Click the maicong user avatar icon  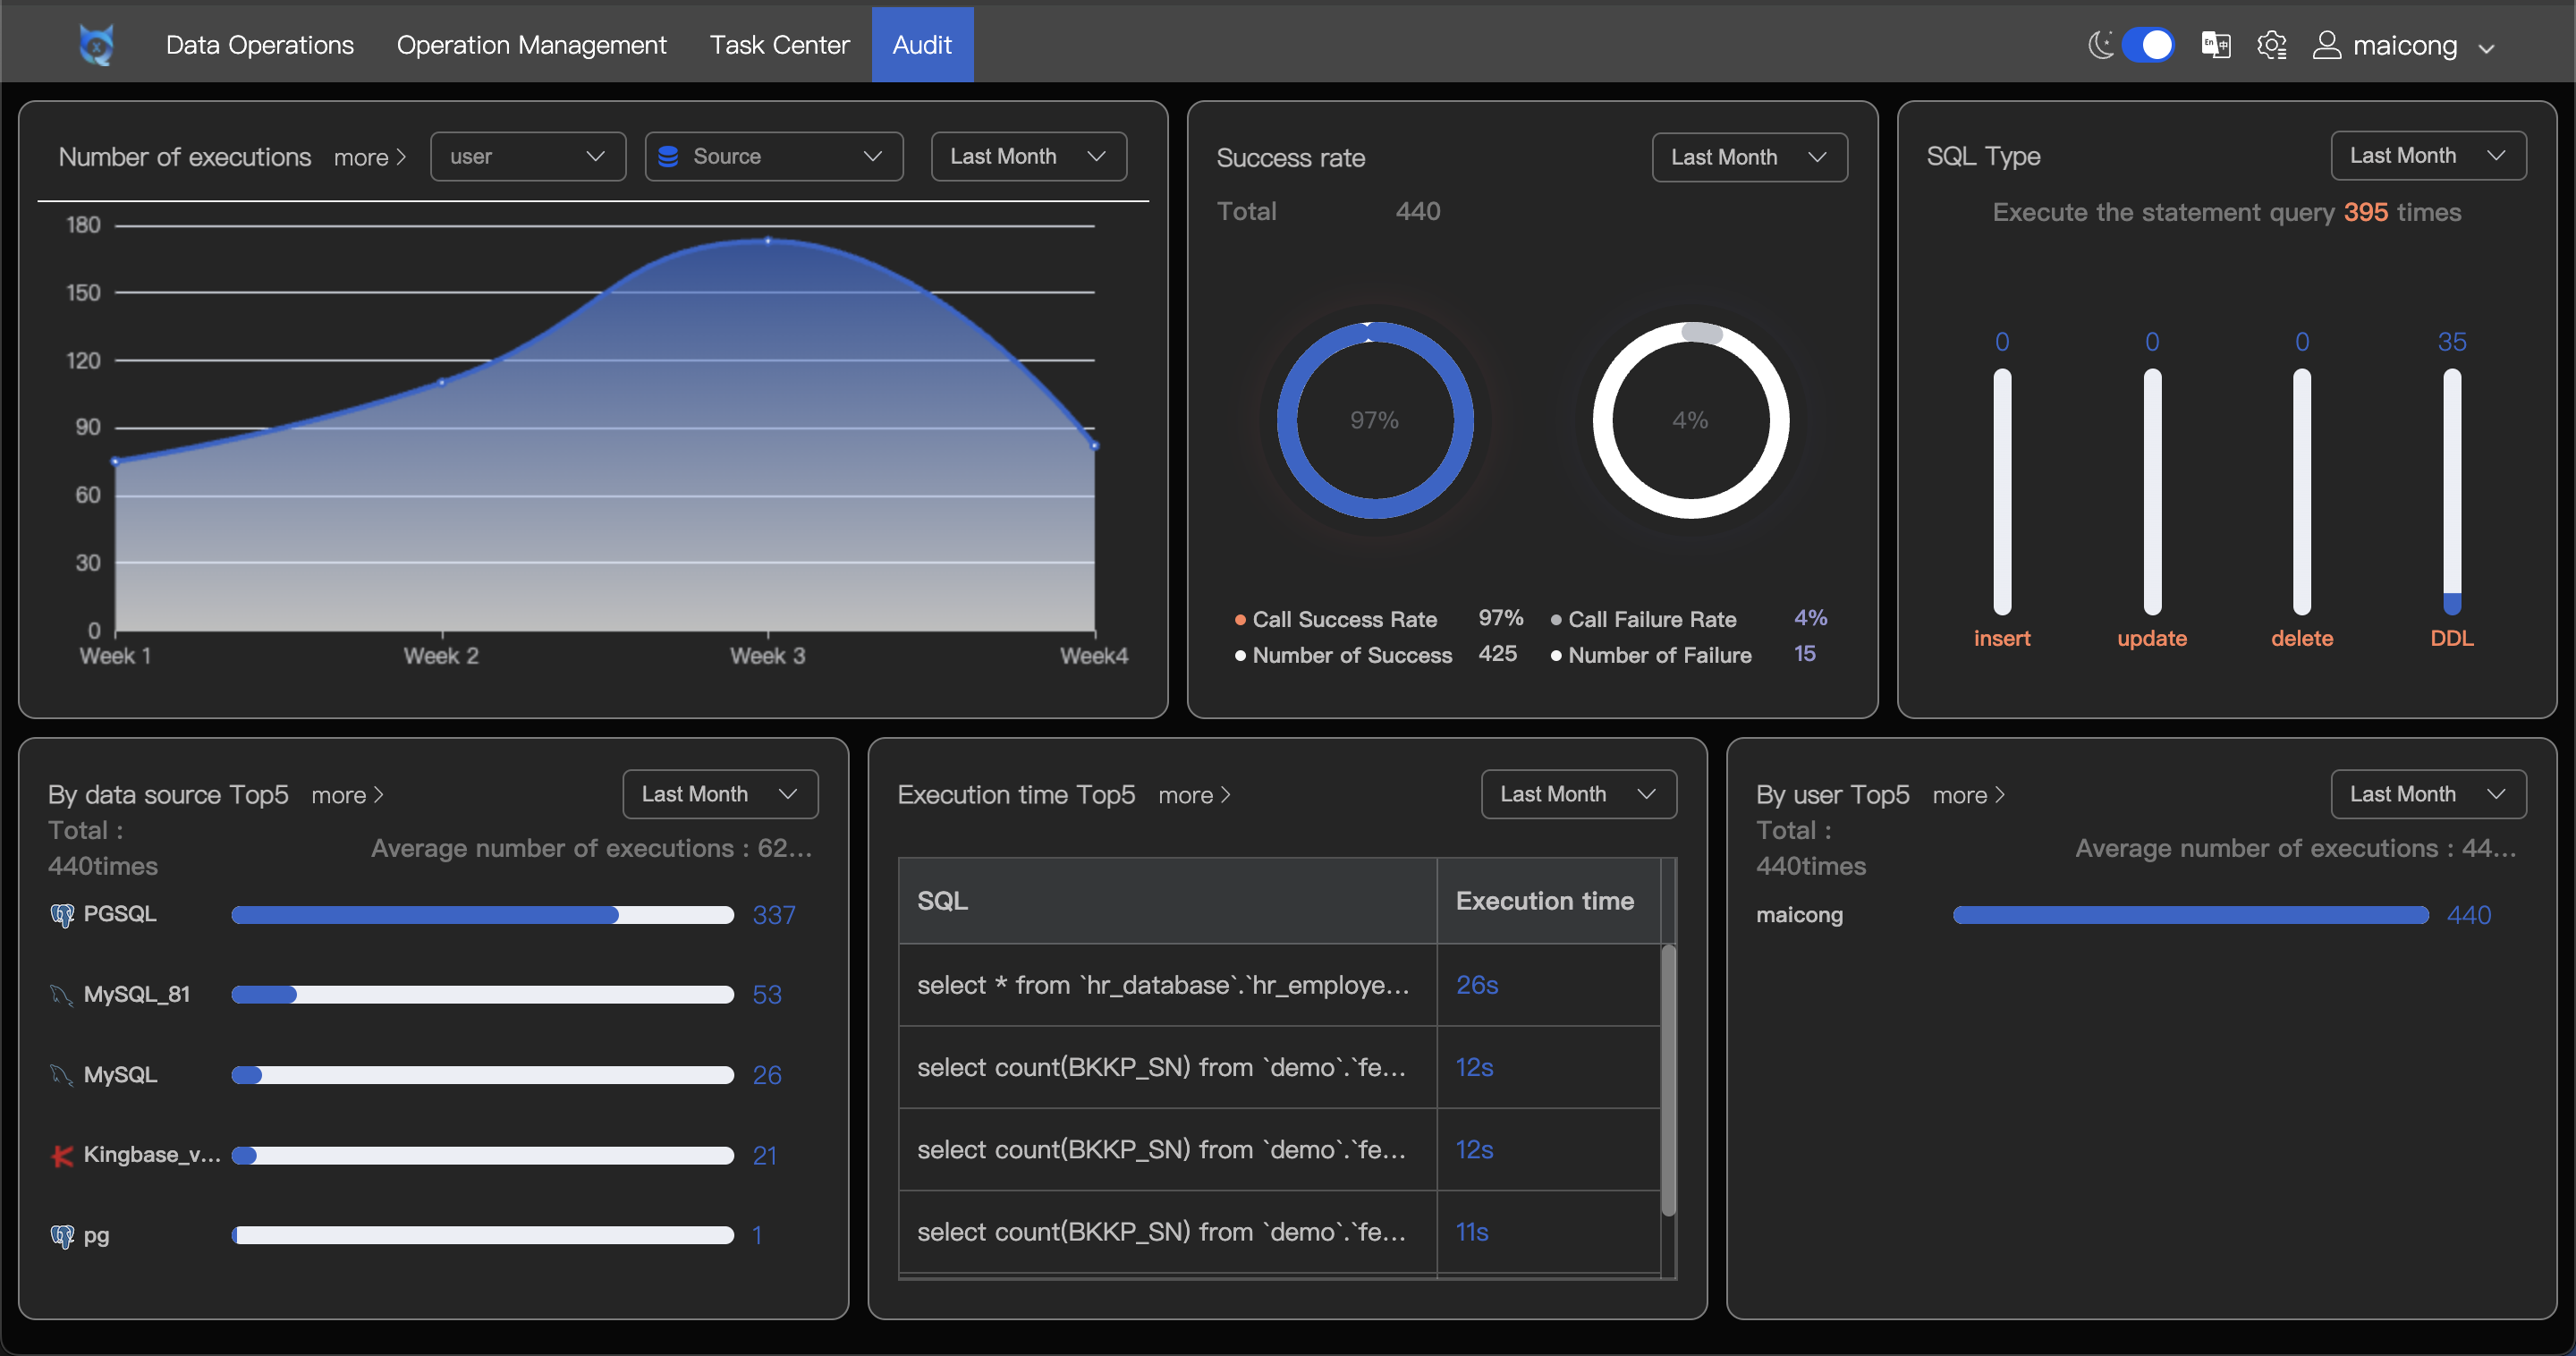coord(2327,45)
